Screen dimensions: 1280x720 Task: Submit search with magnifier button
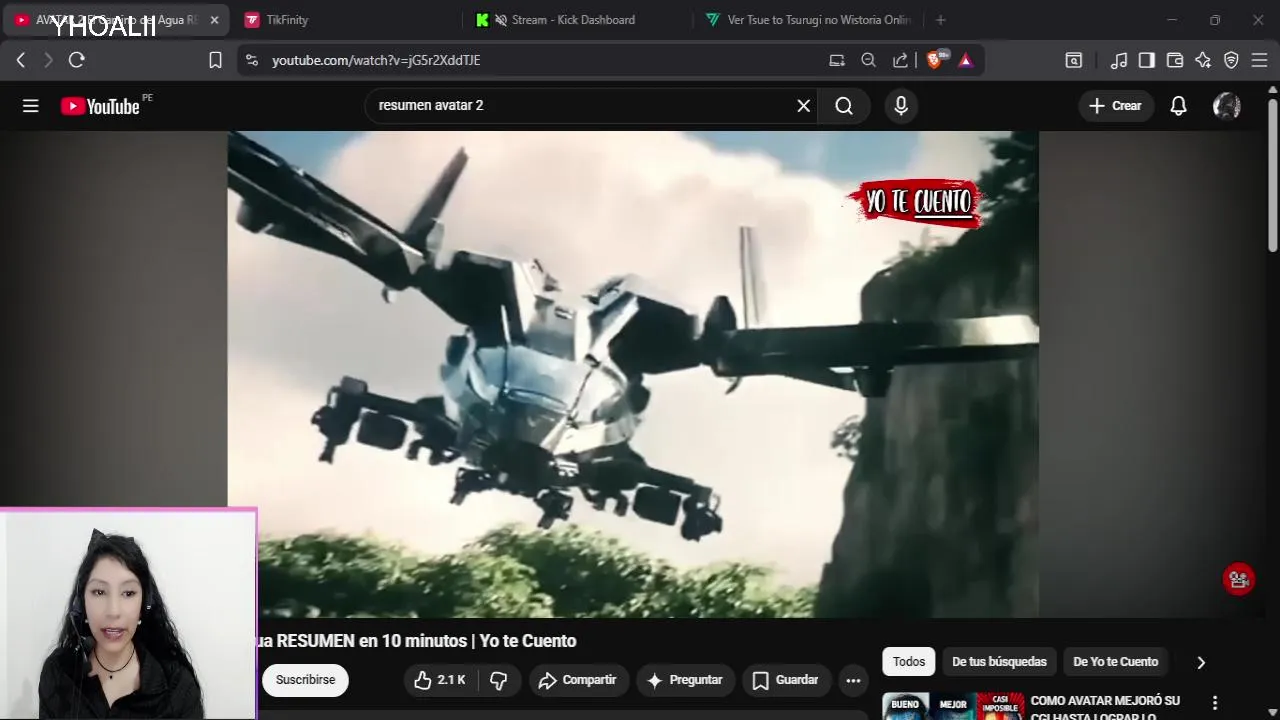pos(844,106)
